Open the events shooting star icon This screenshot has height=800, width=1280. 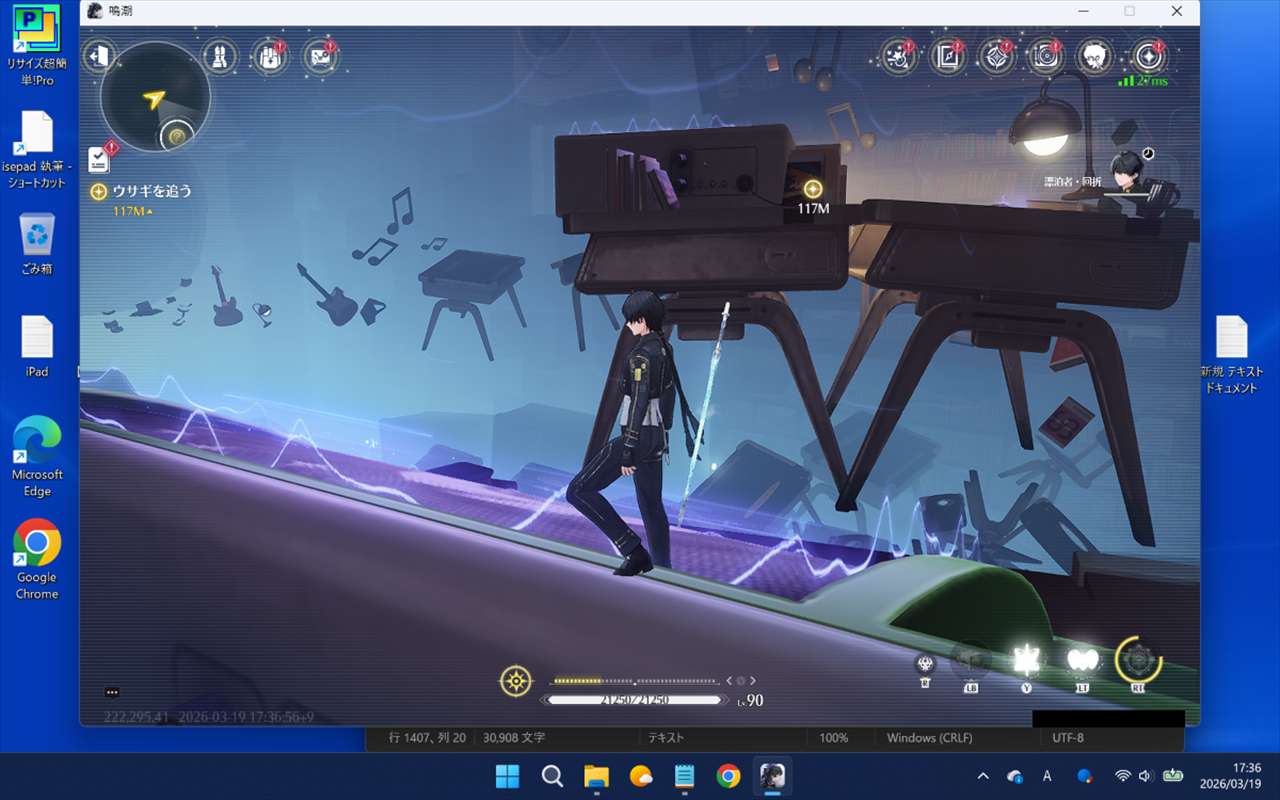tap(898, 57)
